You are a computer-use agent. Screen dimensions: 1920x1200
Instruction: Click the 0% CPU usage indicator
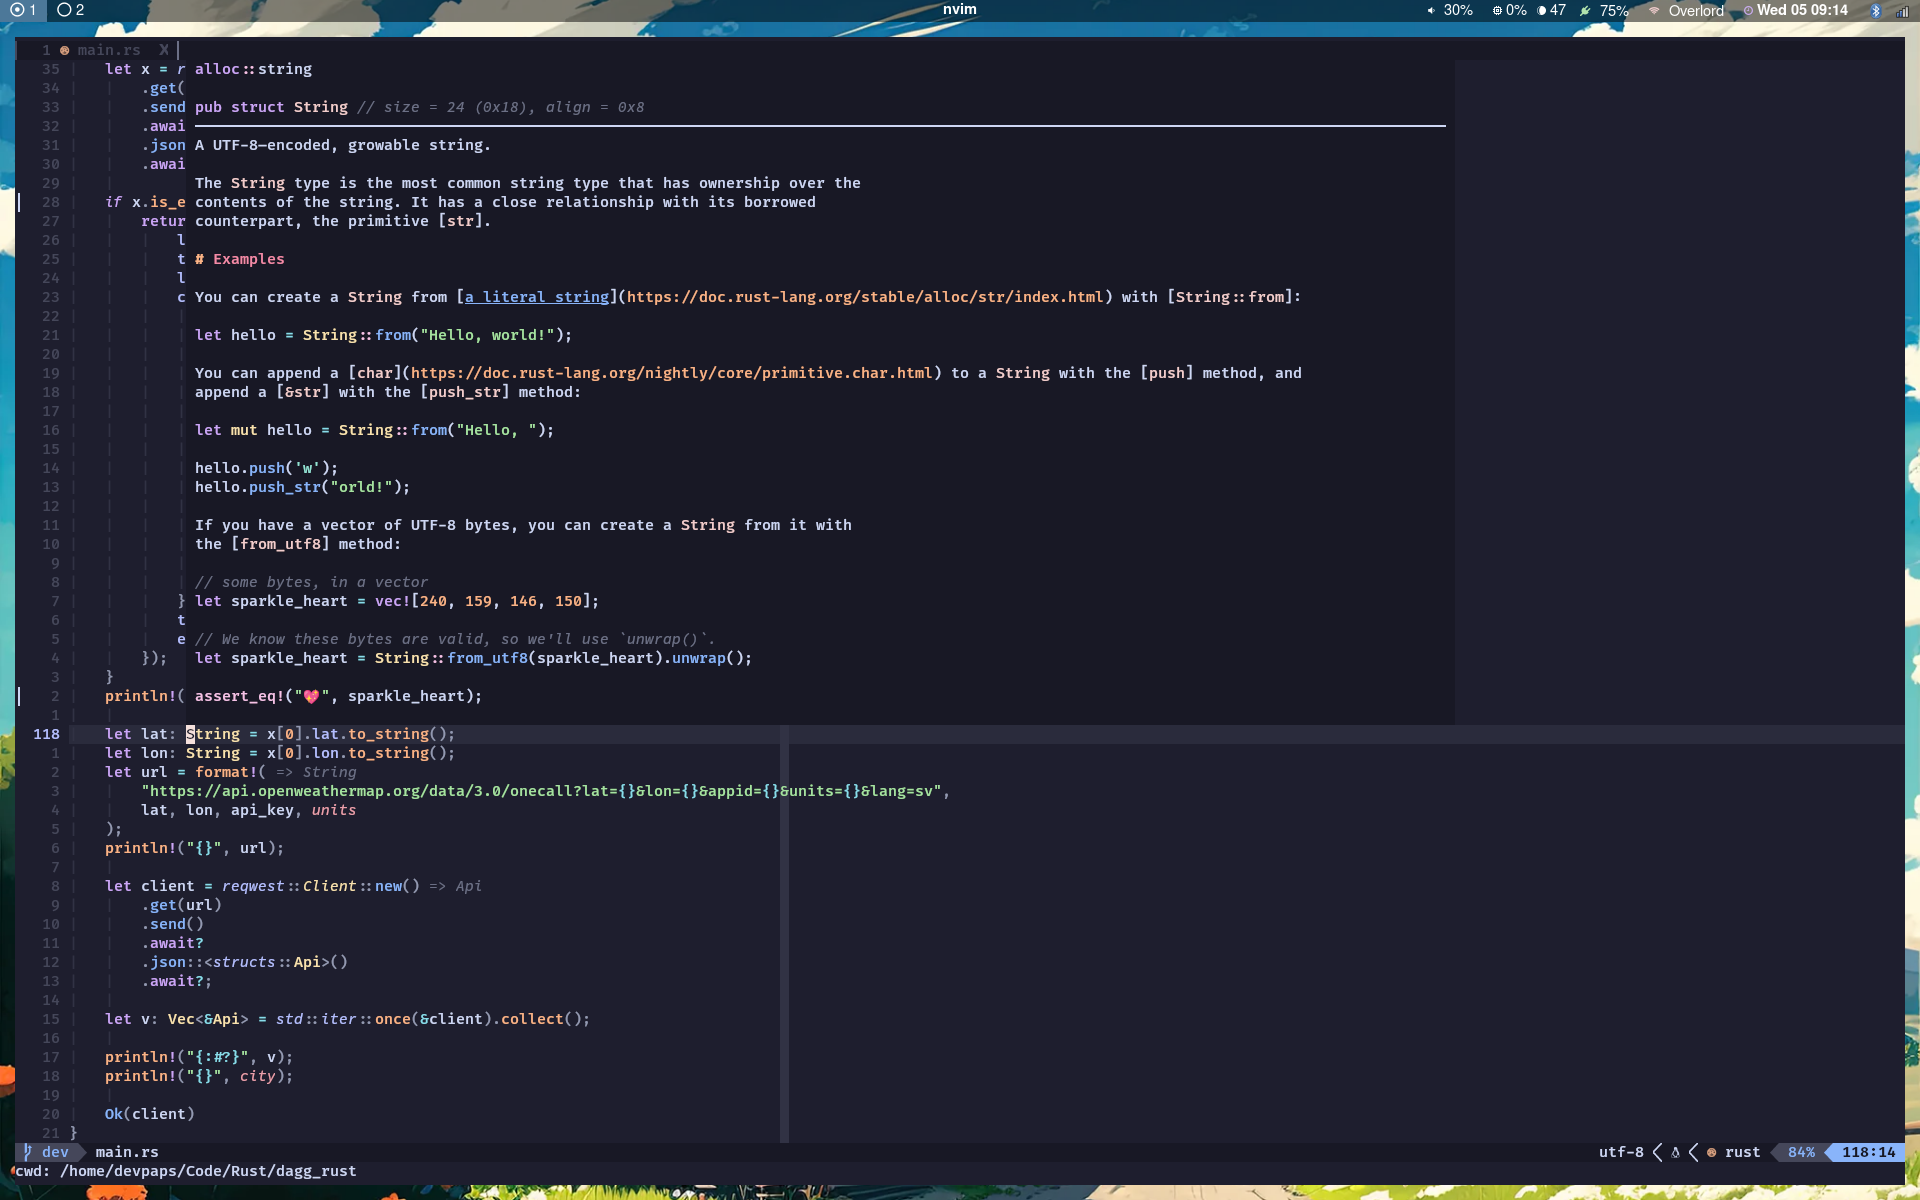tap(1505, 10)
